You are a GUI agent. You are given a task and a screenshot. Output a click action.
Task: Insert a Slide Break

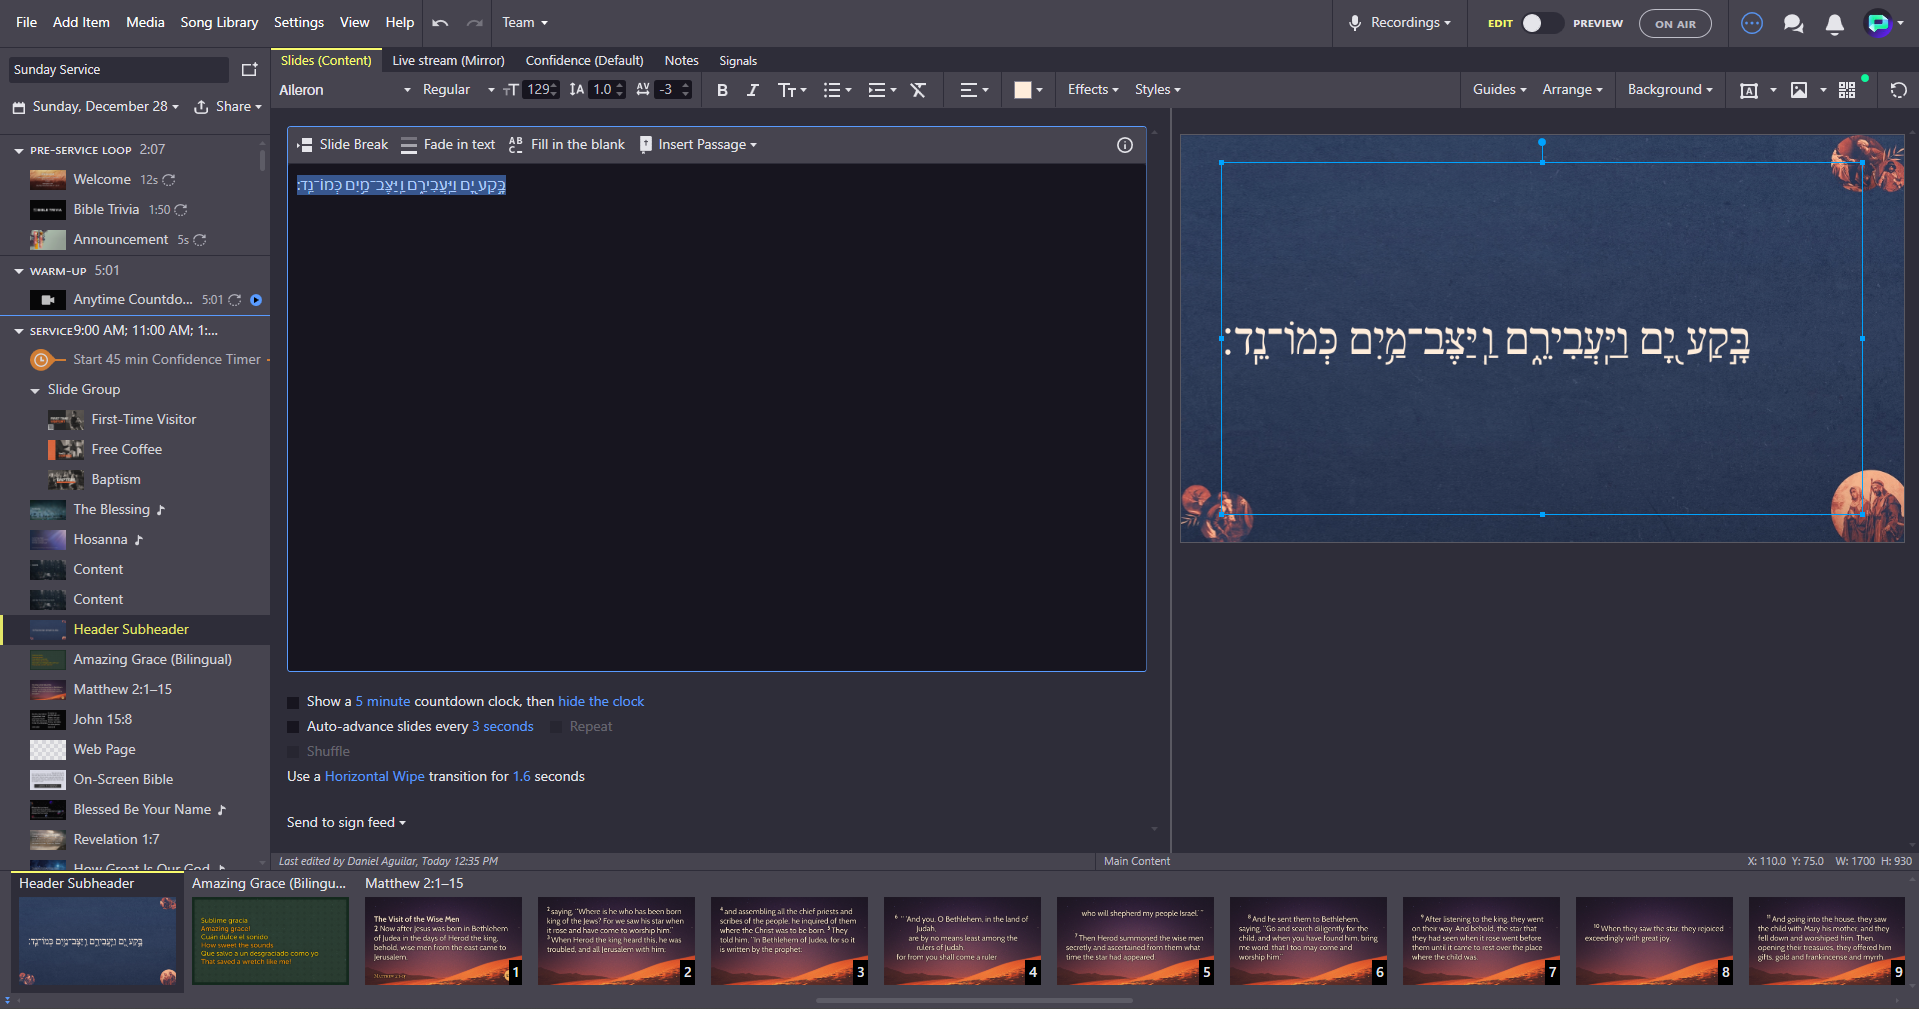pos(343,145)
